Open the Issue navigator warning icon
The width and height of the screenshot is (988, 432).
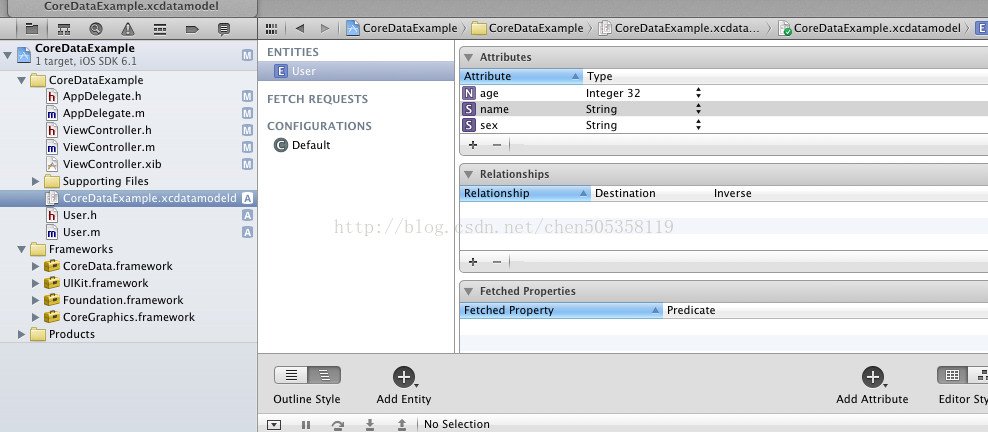point(128,29)
